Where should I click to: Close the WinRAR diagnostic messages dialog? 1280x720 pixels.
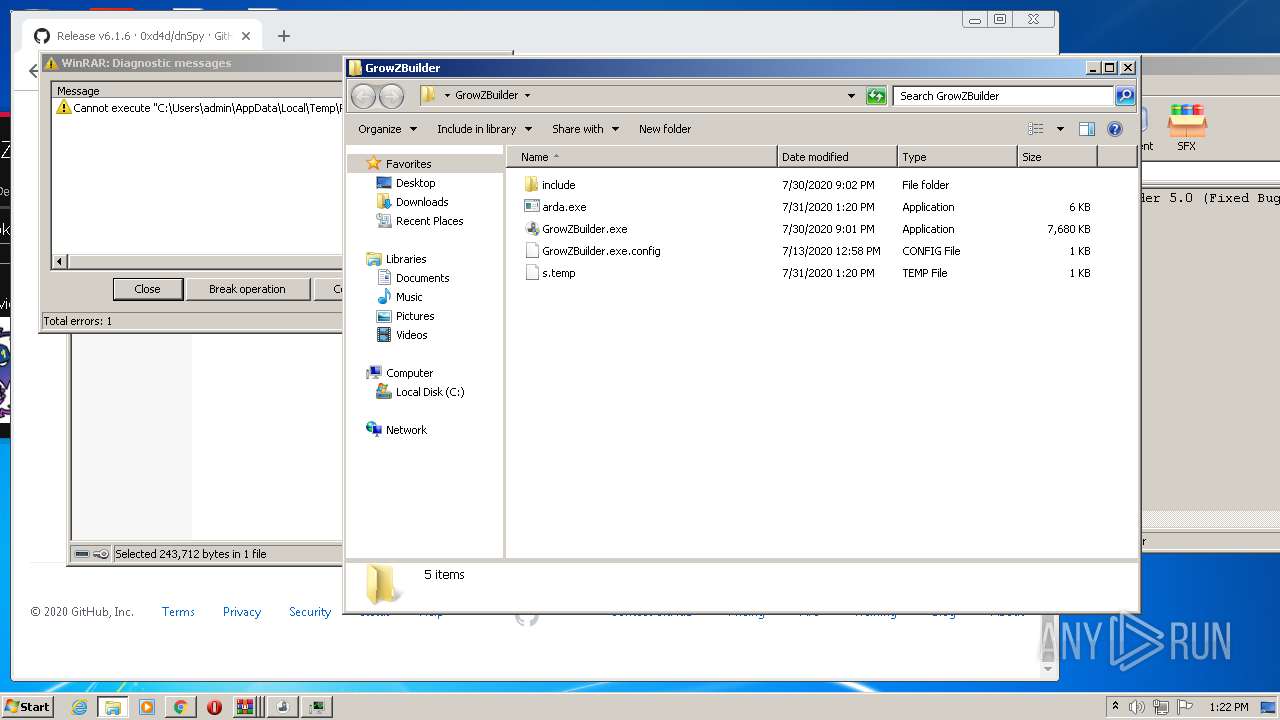click(147, 289)
